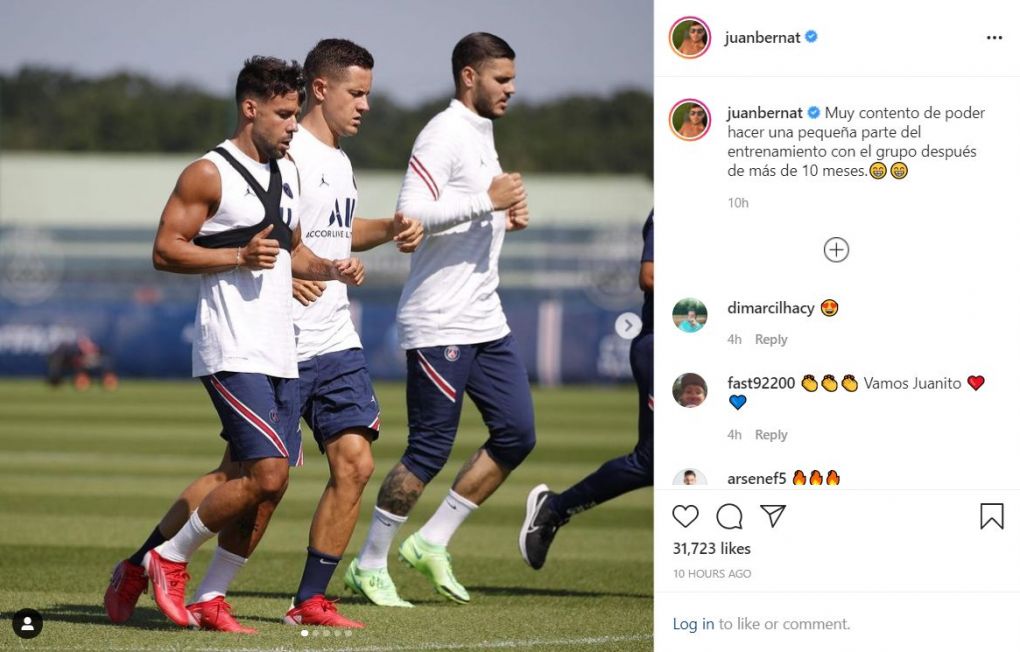This screenshot has width=1020, height=652.
Task: Open fast92200 profile avatar
Action: pos(690,390)
